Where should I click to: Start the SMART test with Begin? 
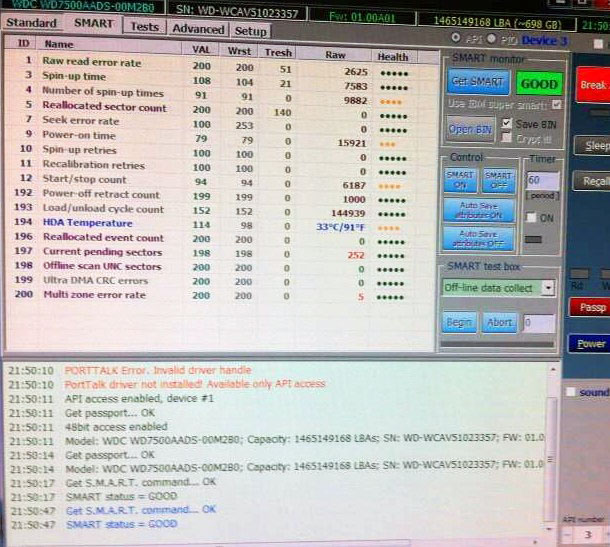pos(458,322)
